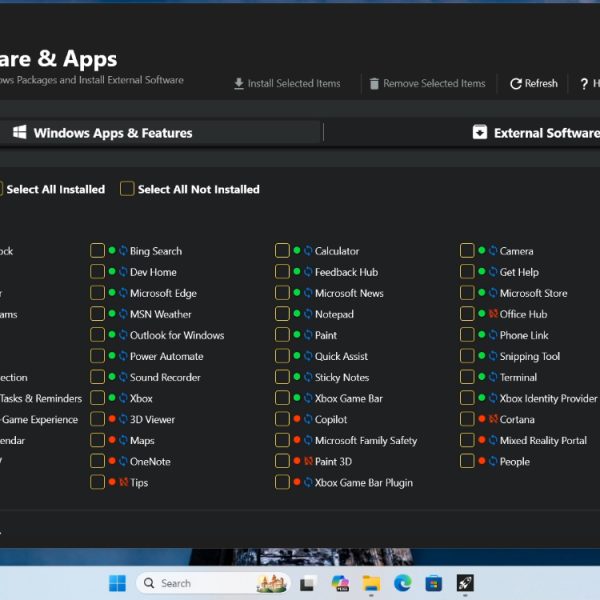The width and height of the screenshot is (600, 600).
Task: Click the reinstall icon beside Calculator
Action: pos(308,251)
